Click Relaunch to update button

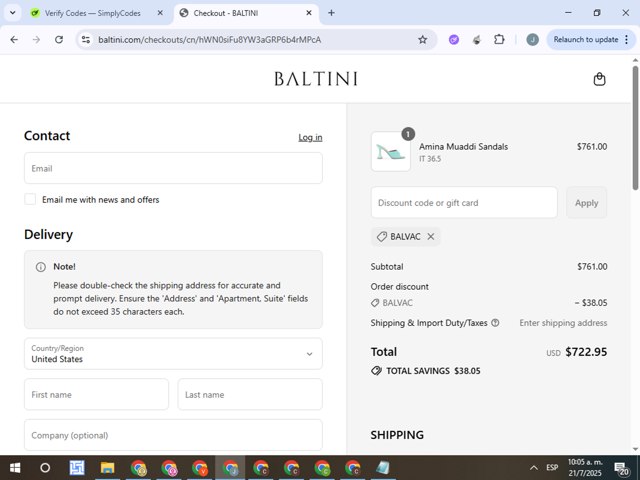click(x=586, y=40)
